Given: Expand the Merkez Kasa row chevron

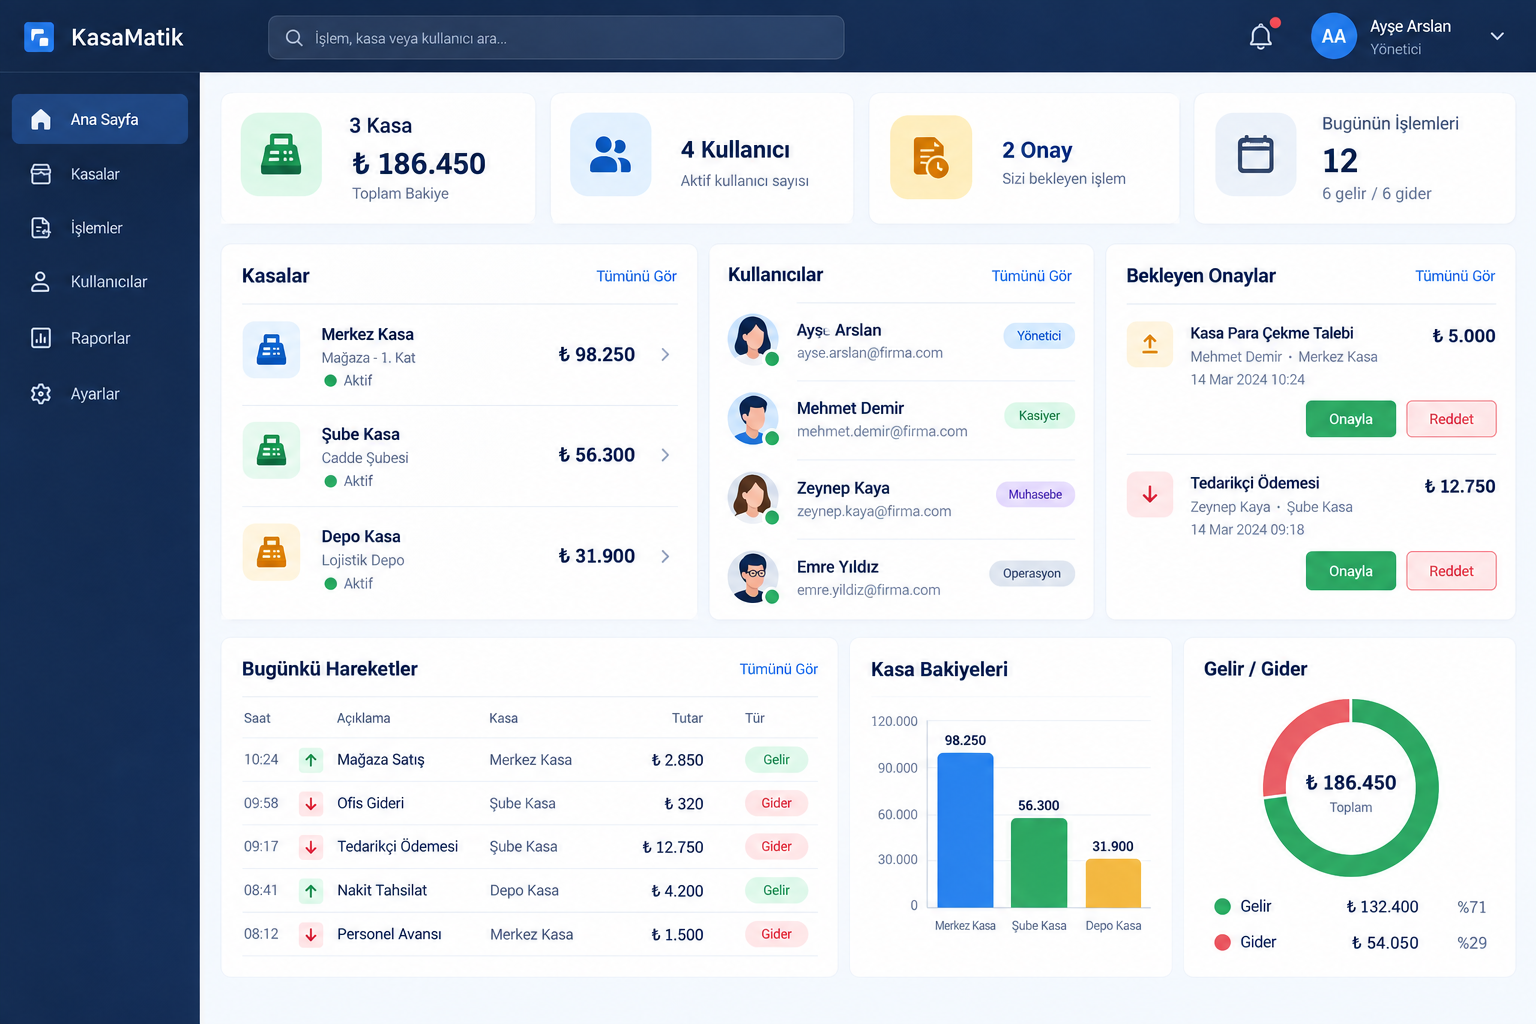Looking at the screenshot, I should (x=665, y=354).
